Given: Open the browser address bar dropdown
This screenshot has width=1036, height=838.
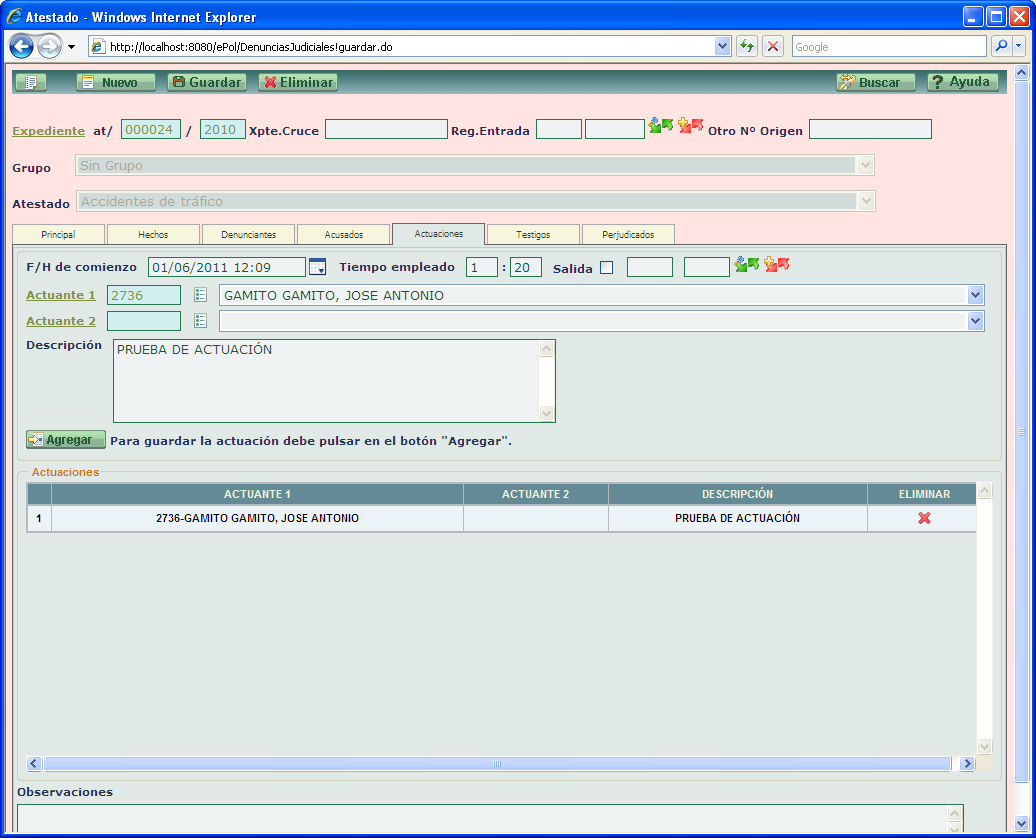Looking at the screenshot, I should coord(723,47).
